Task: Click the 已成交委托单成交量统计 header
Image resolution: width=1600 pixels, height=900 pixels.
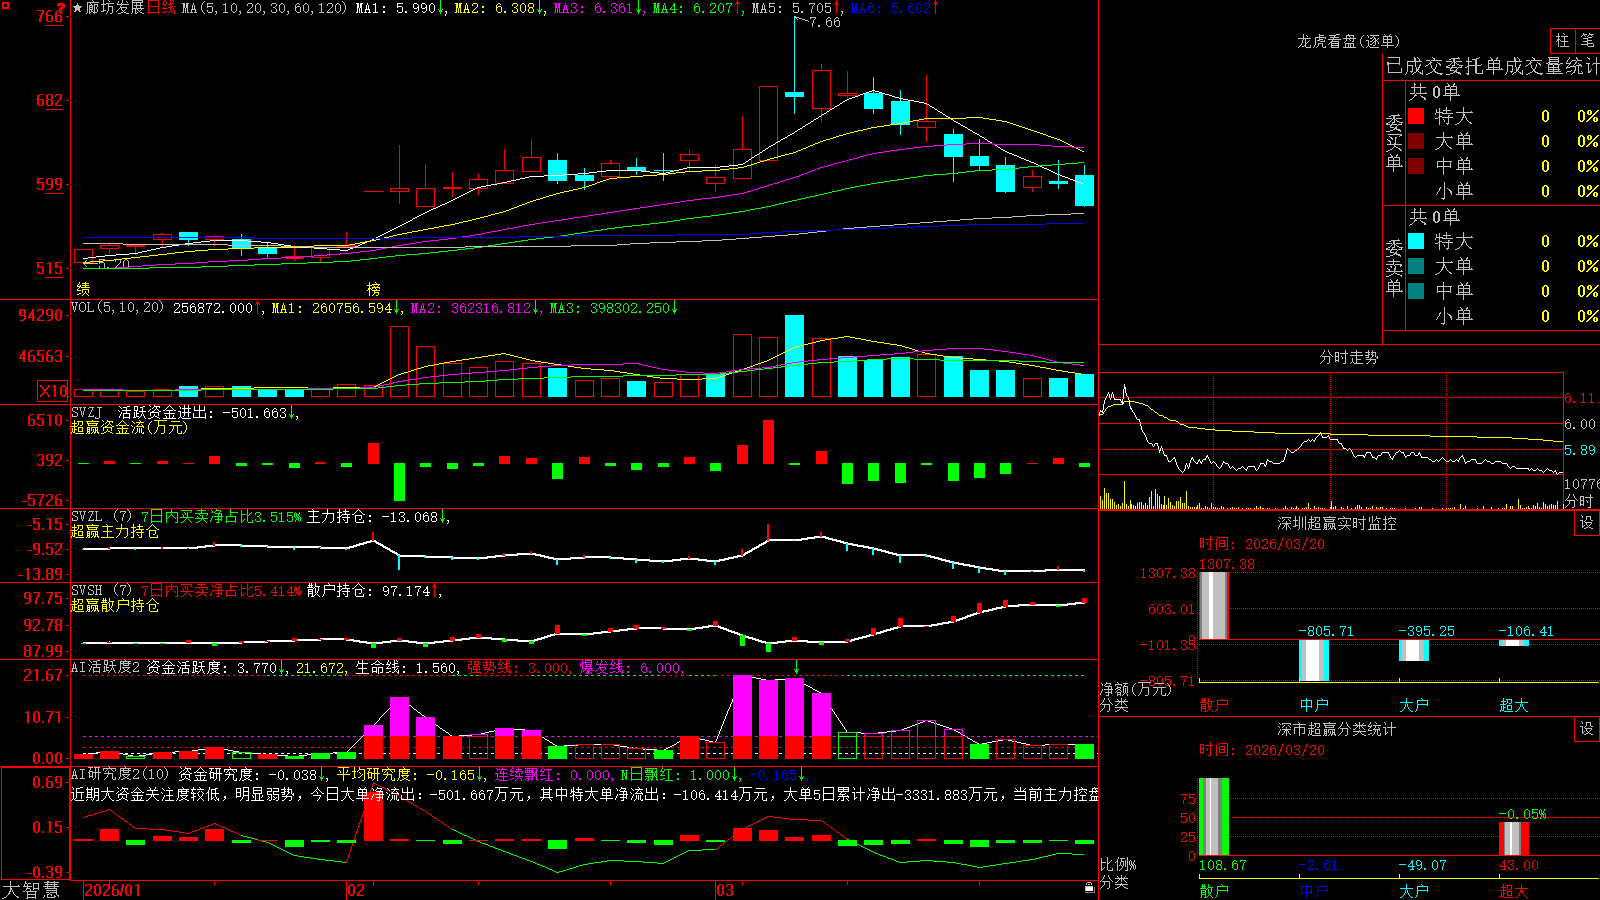Action: [x=1492, y=66]
